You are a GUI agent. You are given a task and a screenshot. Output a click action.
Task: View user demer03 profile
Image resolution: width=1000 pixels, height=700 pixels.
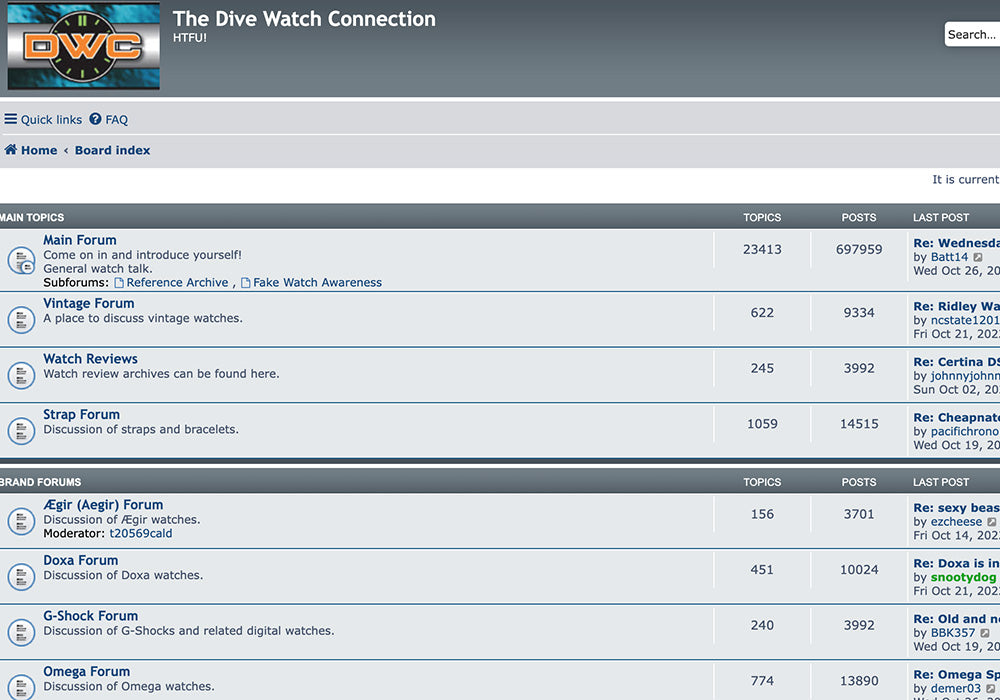pyautogui.click(x=956, y=688)
